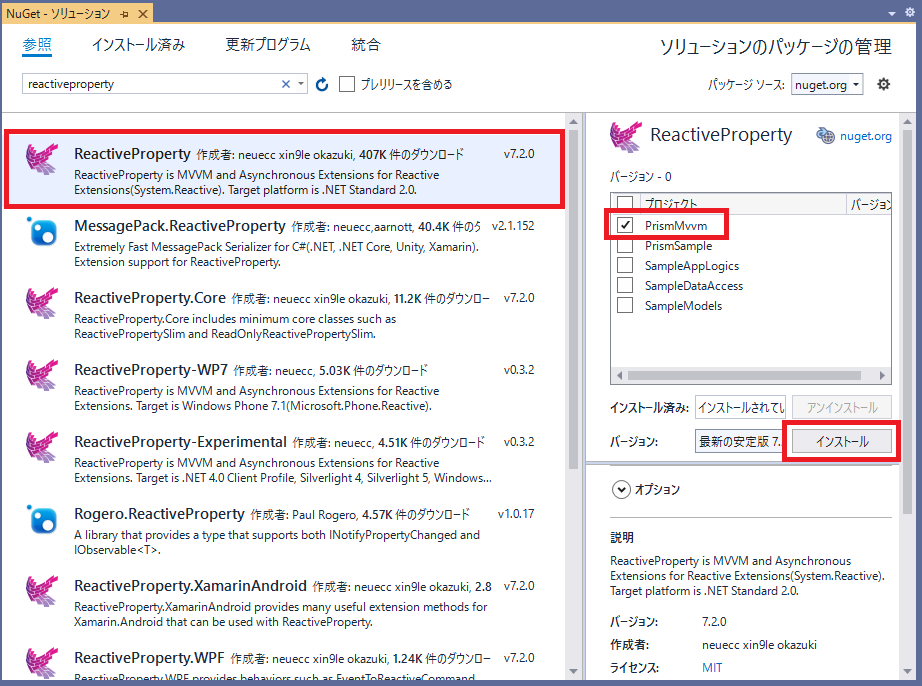922x686 pixels.
Task: Click the ReactiveProperty package logo in details pane
Action: (626, 136)
